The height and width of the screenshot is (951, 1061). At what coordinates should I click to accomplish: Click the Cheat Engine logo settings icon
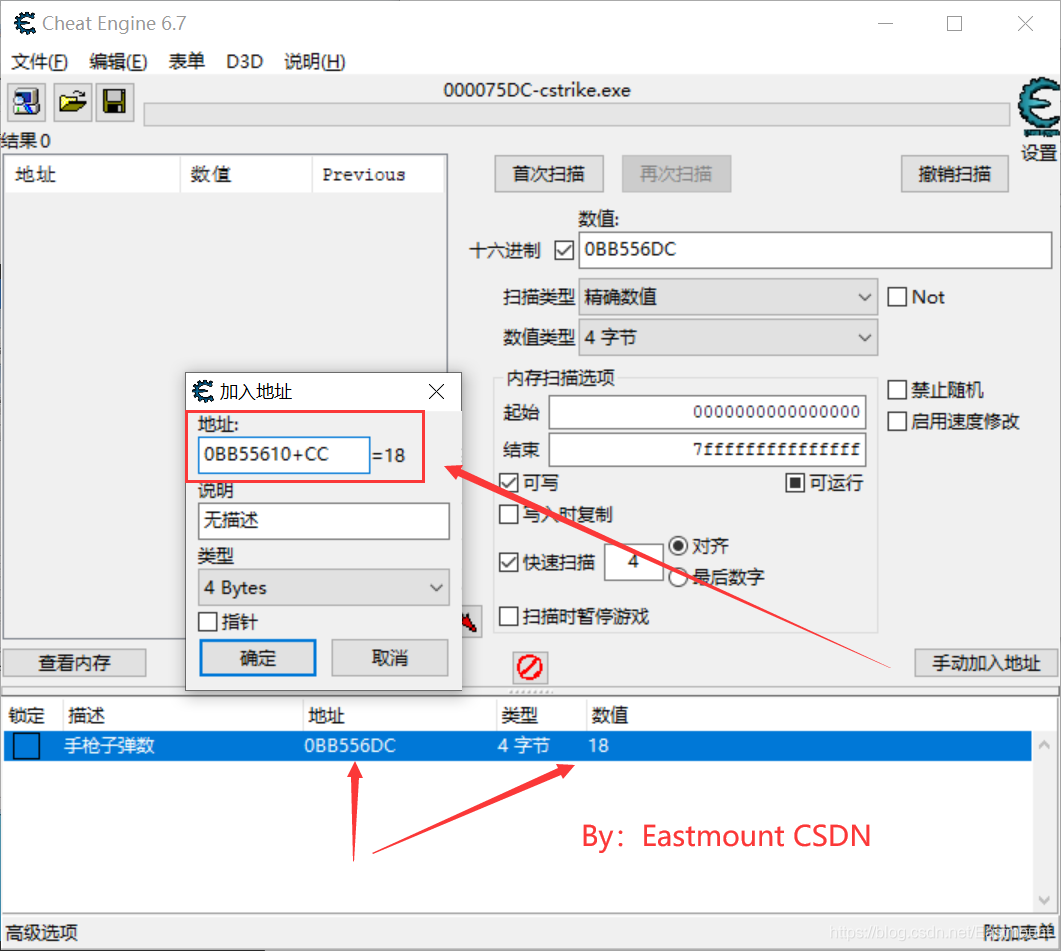point(1039,108)
